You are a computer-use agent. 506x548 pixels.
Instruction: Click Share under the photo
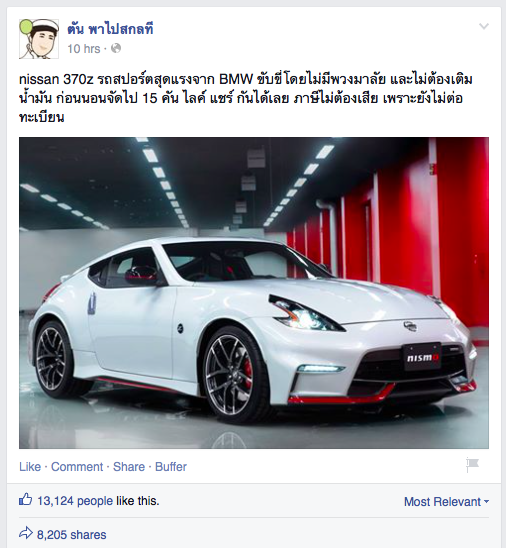(129, 467)
